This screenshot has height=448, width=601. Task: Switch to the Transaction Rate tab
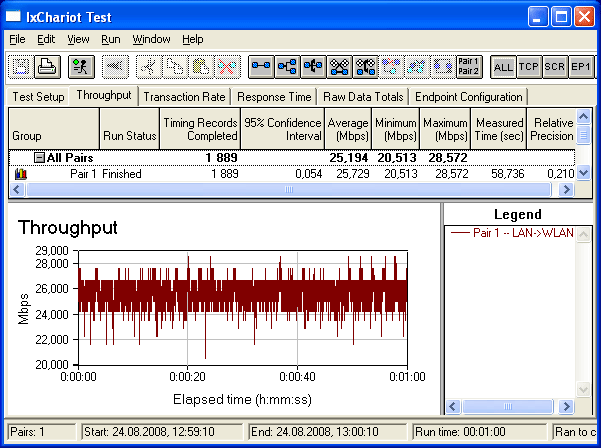(184, 97)
